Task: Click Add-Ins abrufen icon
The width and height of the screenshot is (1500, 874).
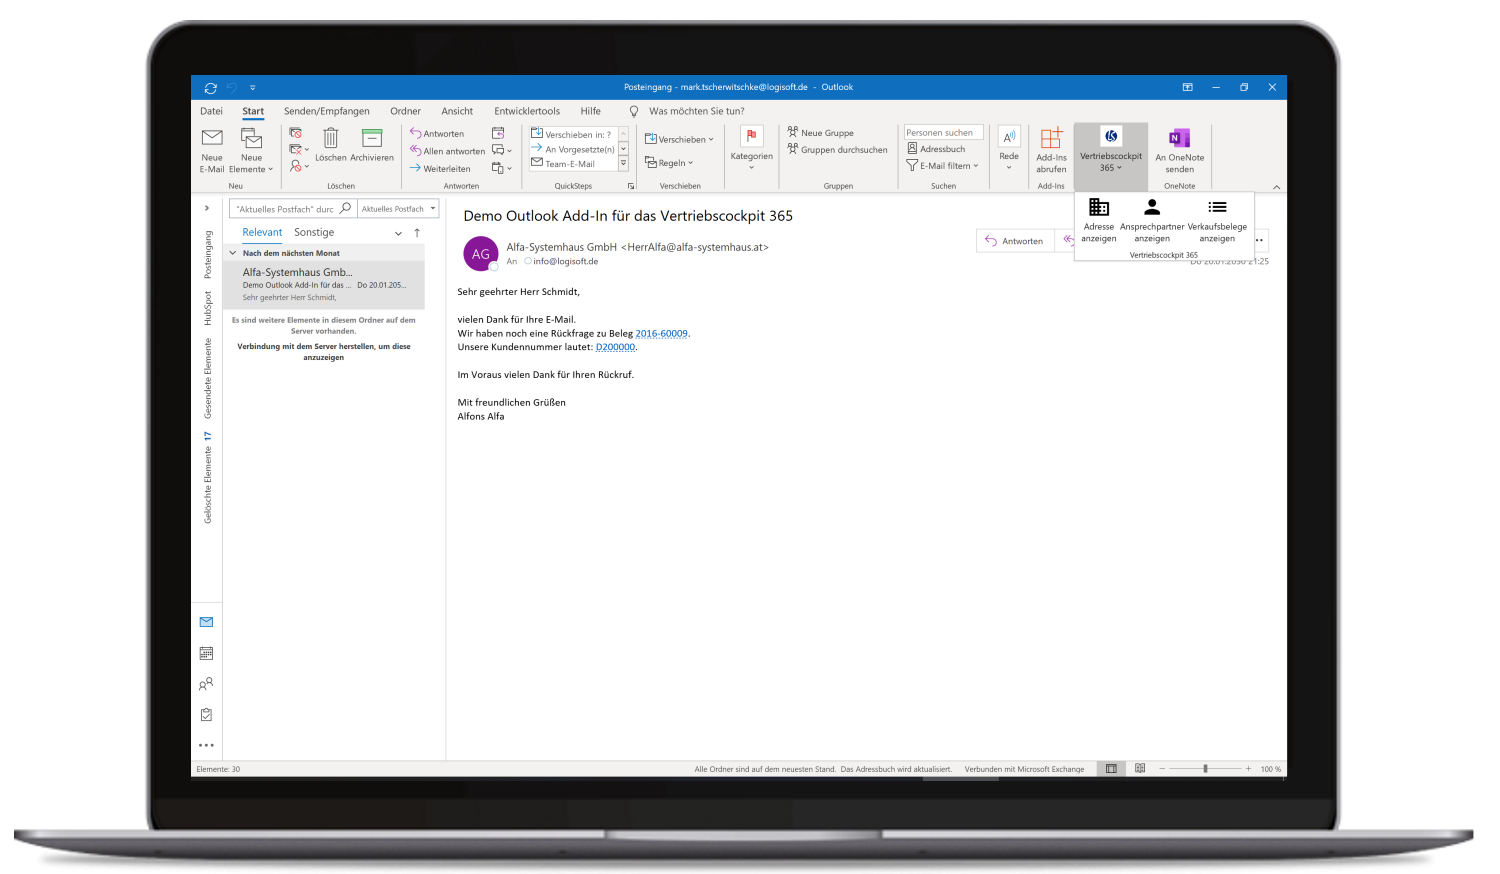Action: (x=1051, y=138)
